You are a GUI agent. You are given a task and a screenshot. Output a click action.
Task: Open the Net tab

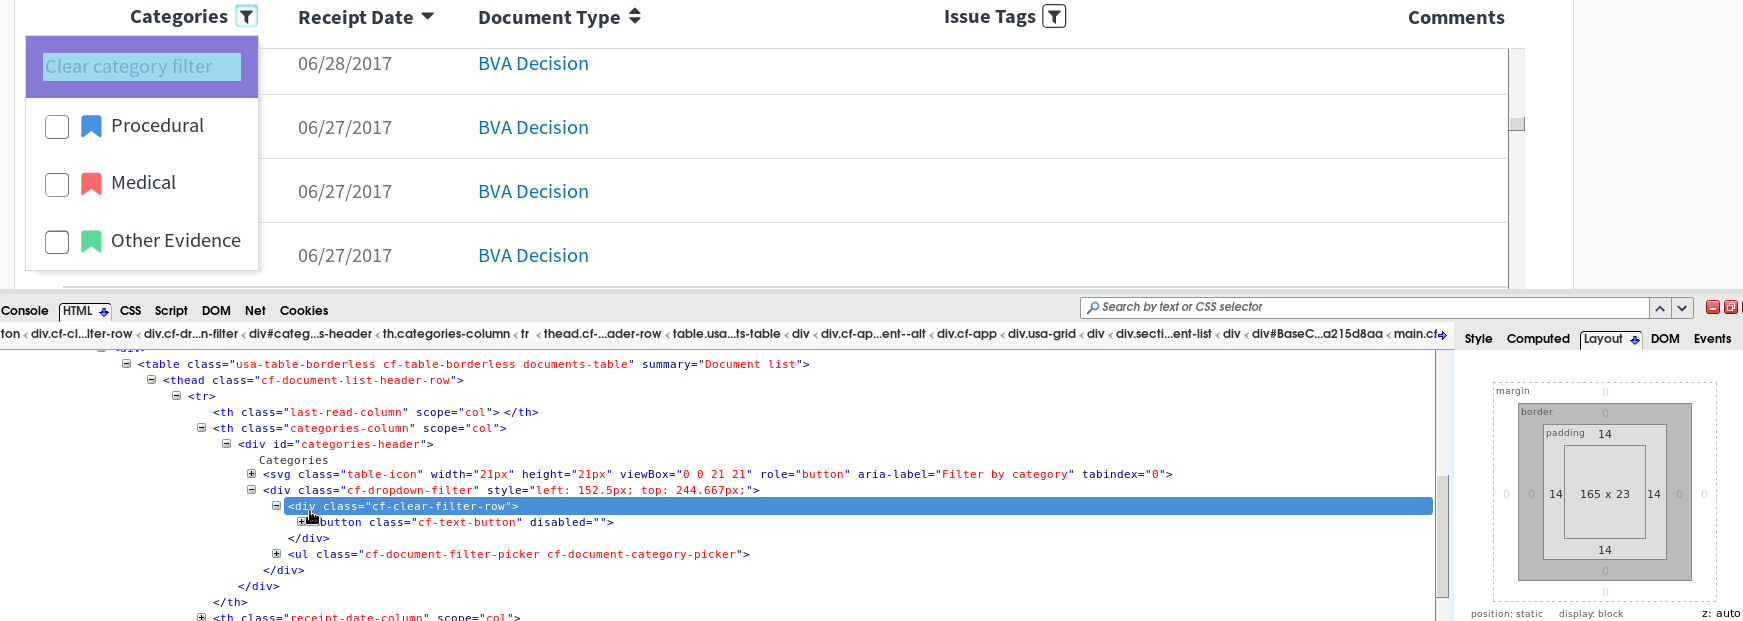(255, 311)
